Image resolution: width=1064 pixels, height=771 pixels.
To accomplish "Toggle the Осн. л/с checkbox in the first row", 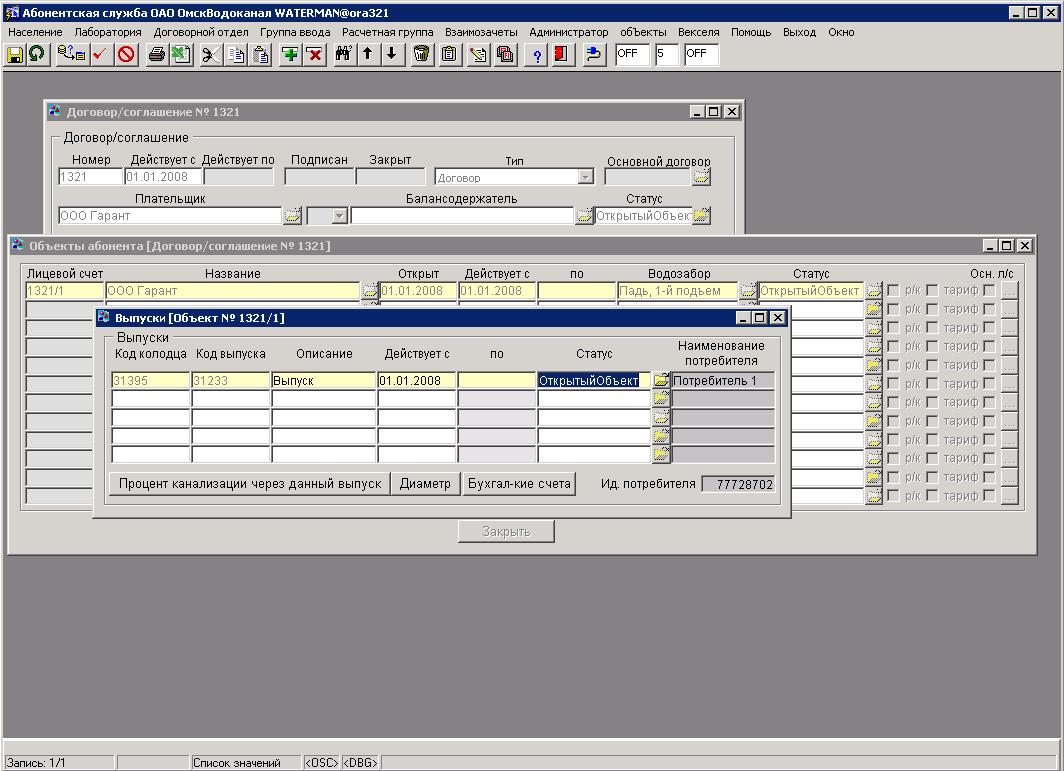I will point(989,291).
